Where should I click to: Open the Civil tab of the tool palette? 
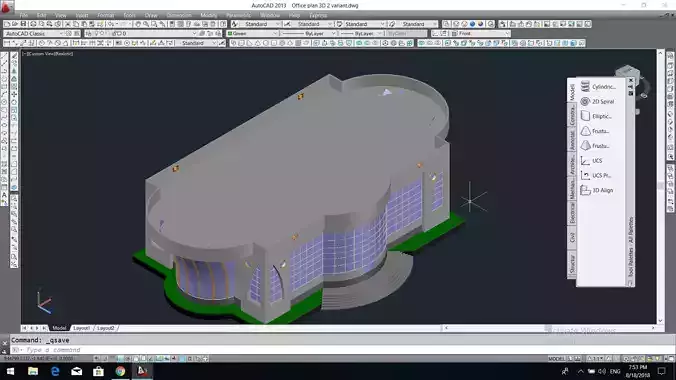click(x=572, y=237)
